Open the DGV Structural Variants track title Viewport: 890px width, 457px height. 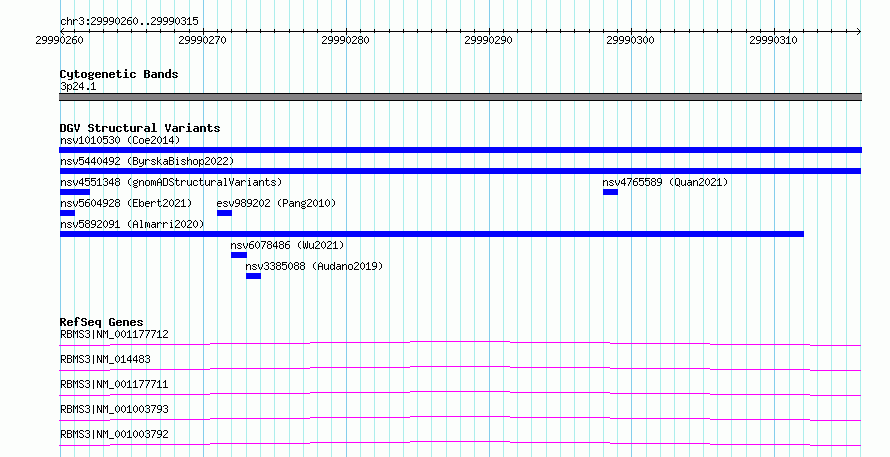coord(140,128)
